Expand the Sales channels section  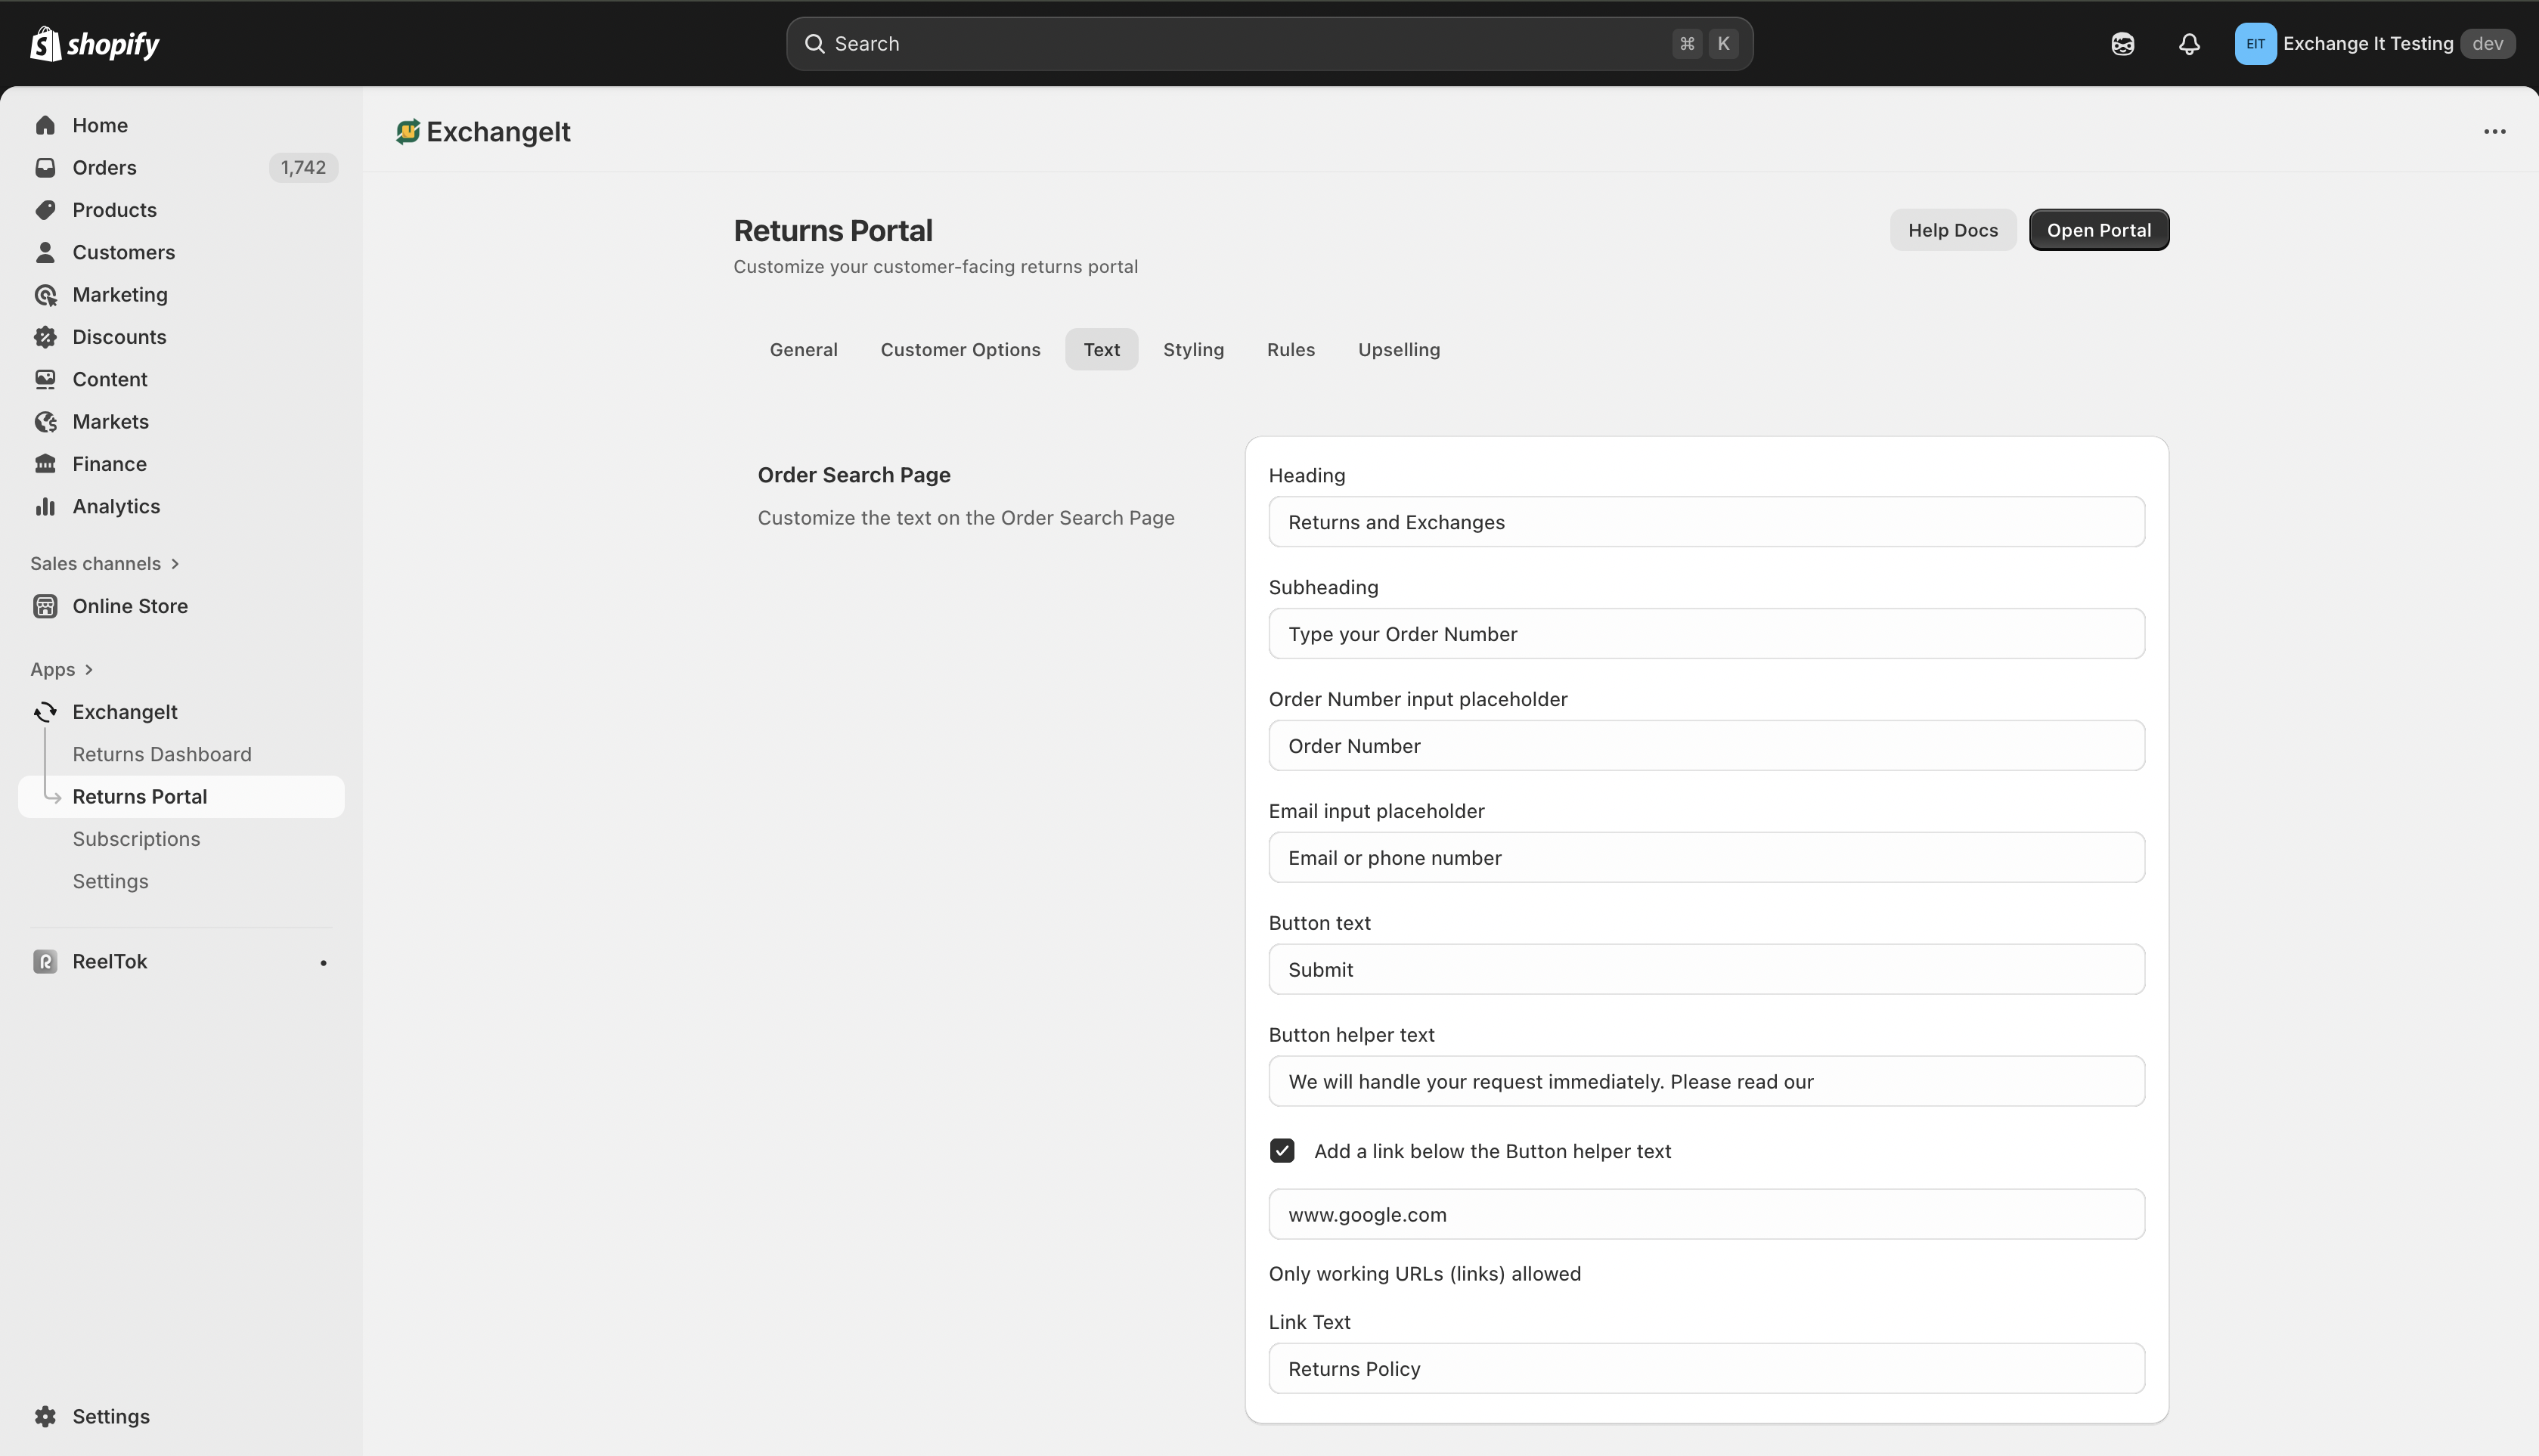tap(175, 564)
